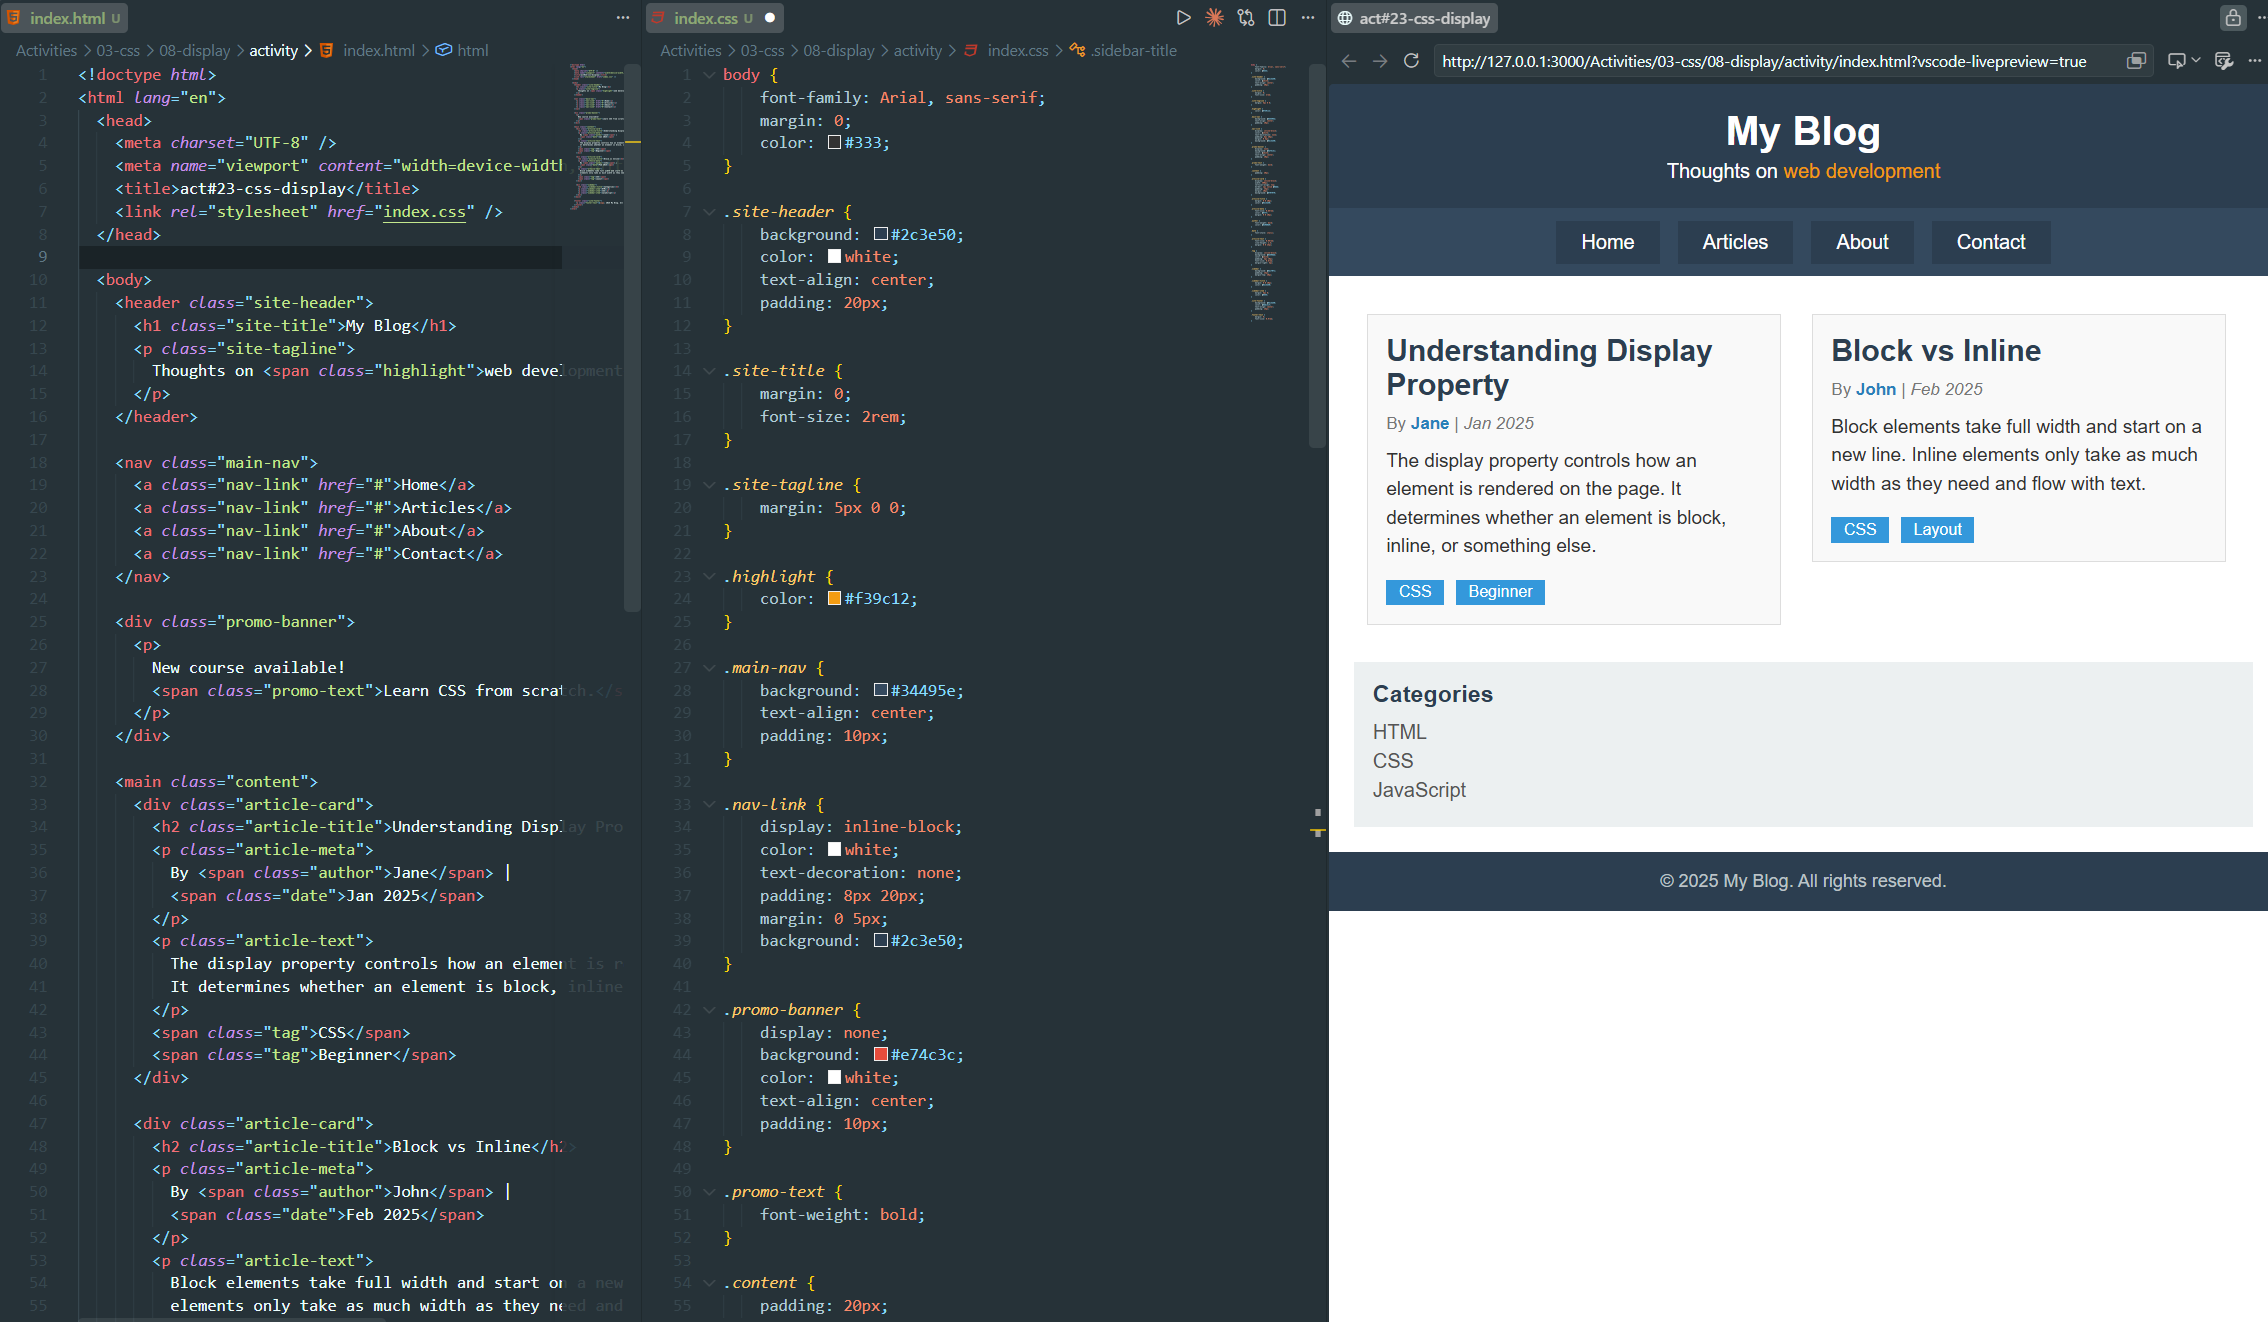Screen dimensions: 2268x1322
Task: Collapse the .nav-link rule fold arrow
Action: pos(709,805)
